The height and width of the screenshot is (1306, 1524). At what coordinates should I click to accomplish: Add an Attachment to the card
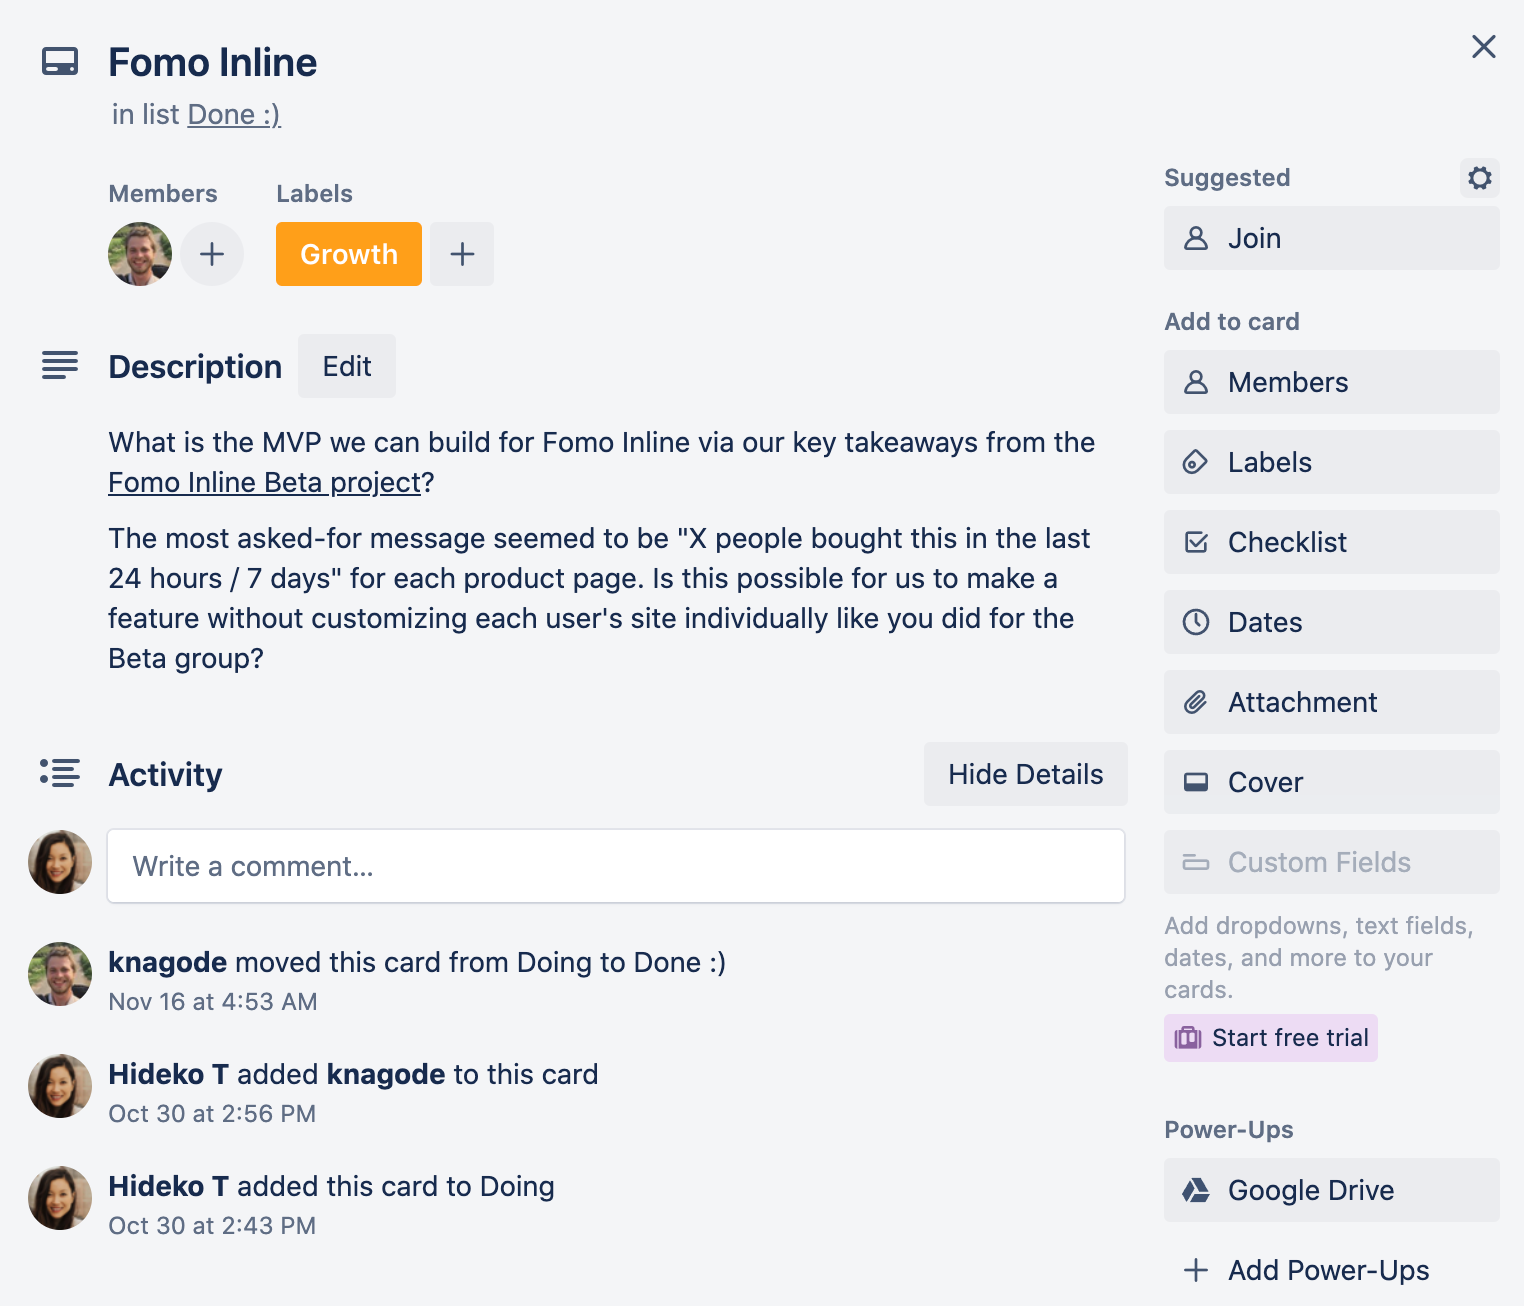click(x=1332, y=702)
